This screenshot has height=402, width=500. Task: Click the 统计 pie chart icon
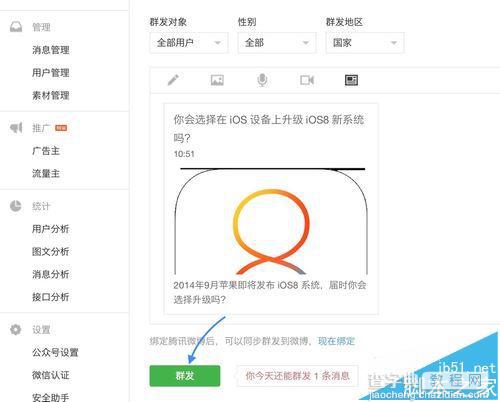[16, 206]
